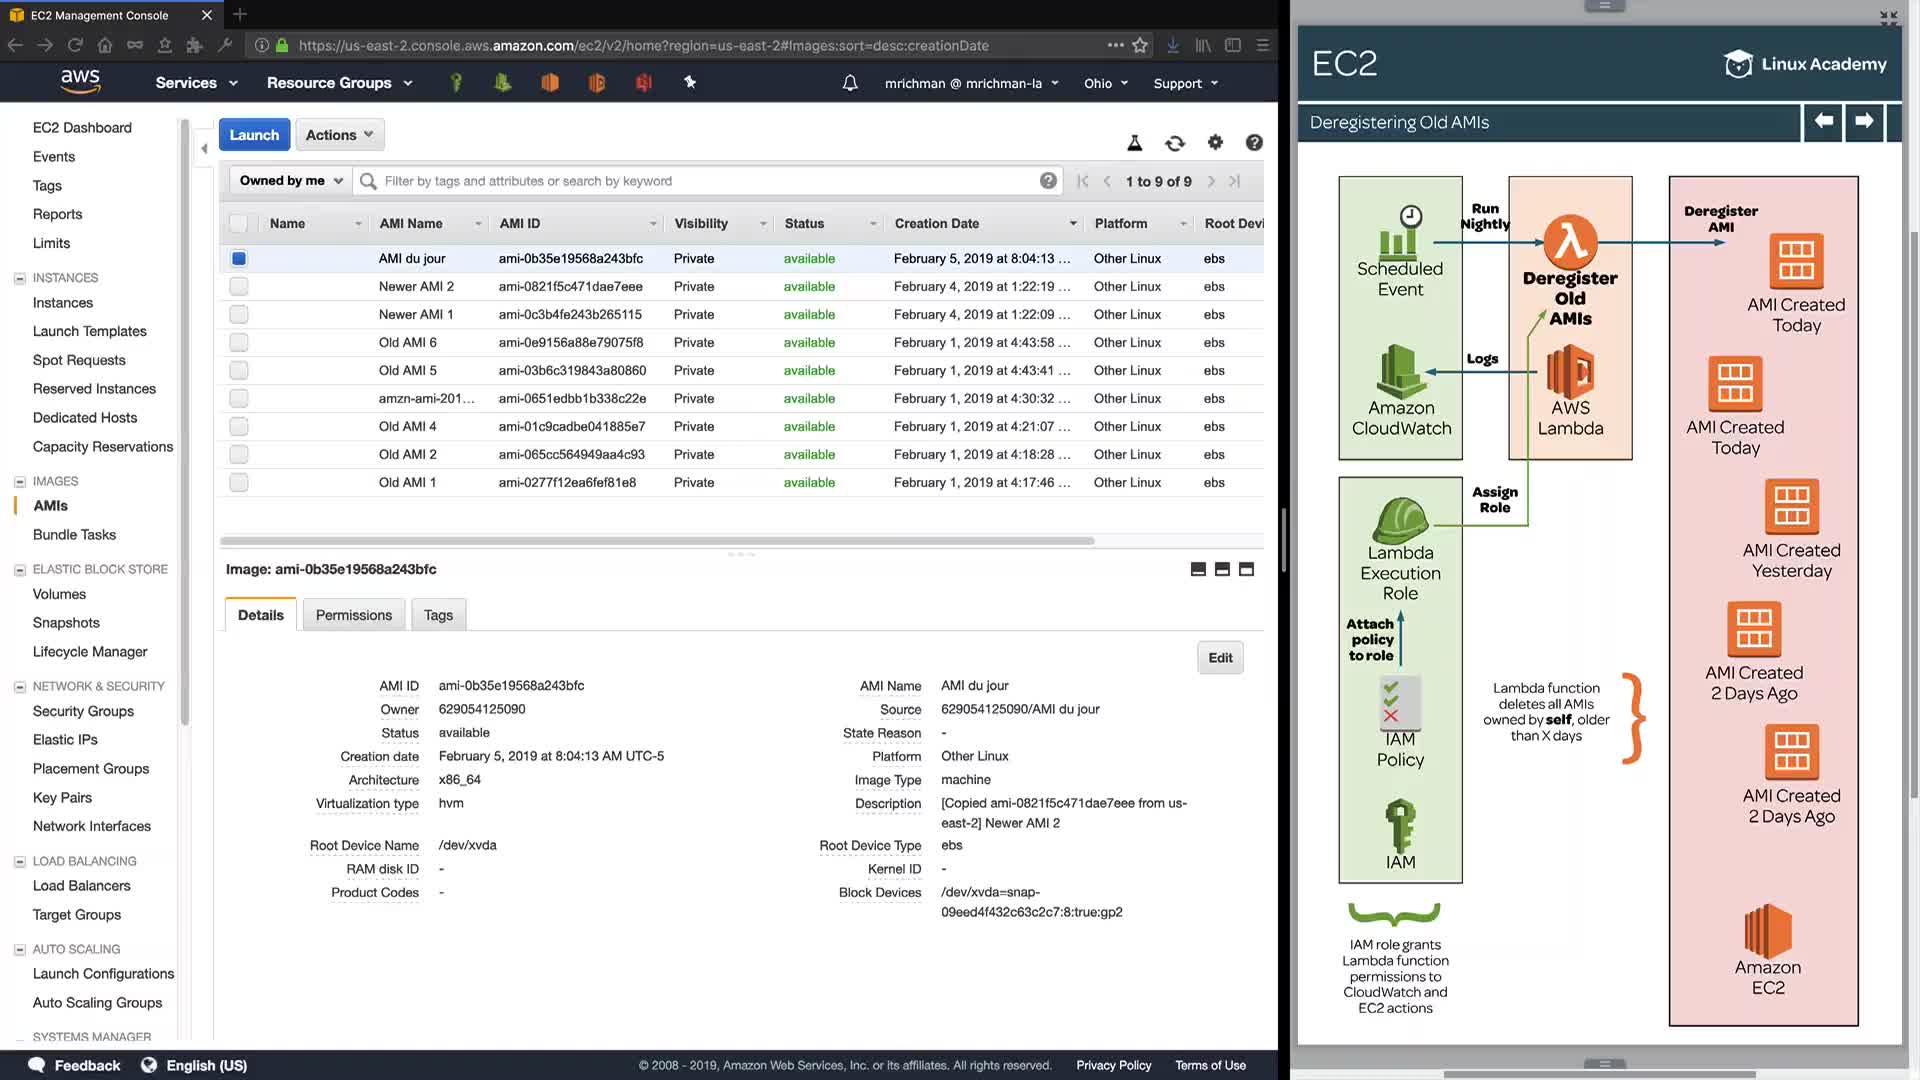
Task: Expand the Owned by me filter dropdown
Action: click(290, 181)
